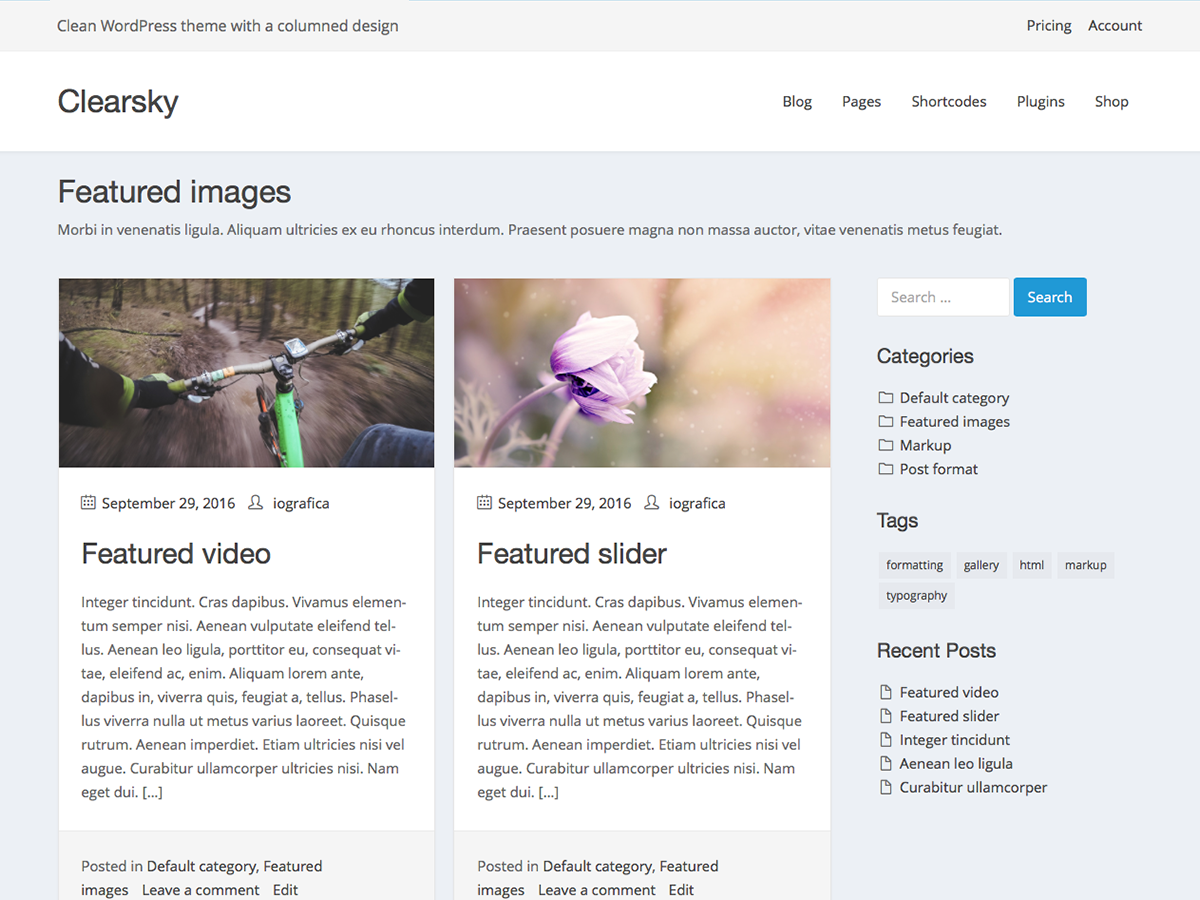The width and height of the screenshot is (1200, 900).
Task: Open the Shortcodes menu item
Action: point(948,101)
